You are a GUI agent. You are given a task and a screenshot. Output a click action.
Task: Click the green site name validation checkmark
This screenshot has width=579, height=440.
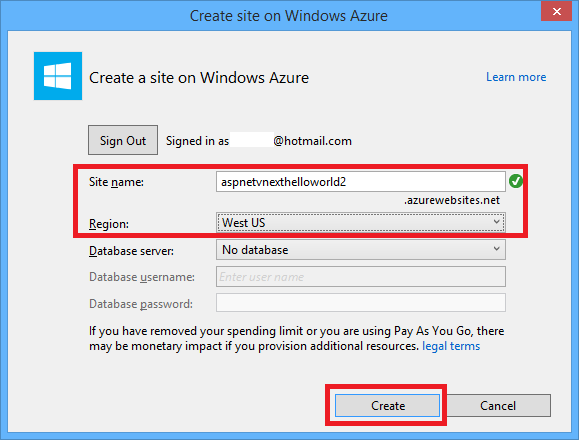coord(515,181)
